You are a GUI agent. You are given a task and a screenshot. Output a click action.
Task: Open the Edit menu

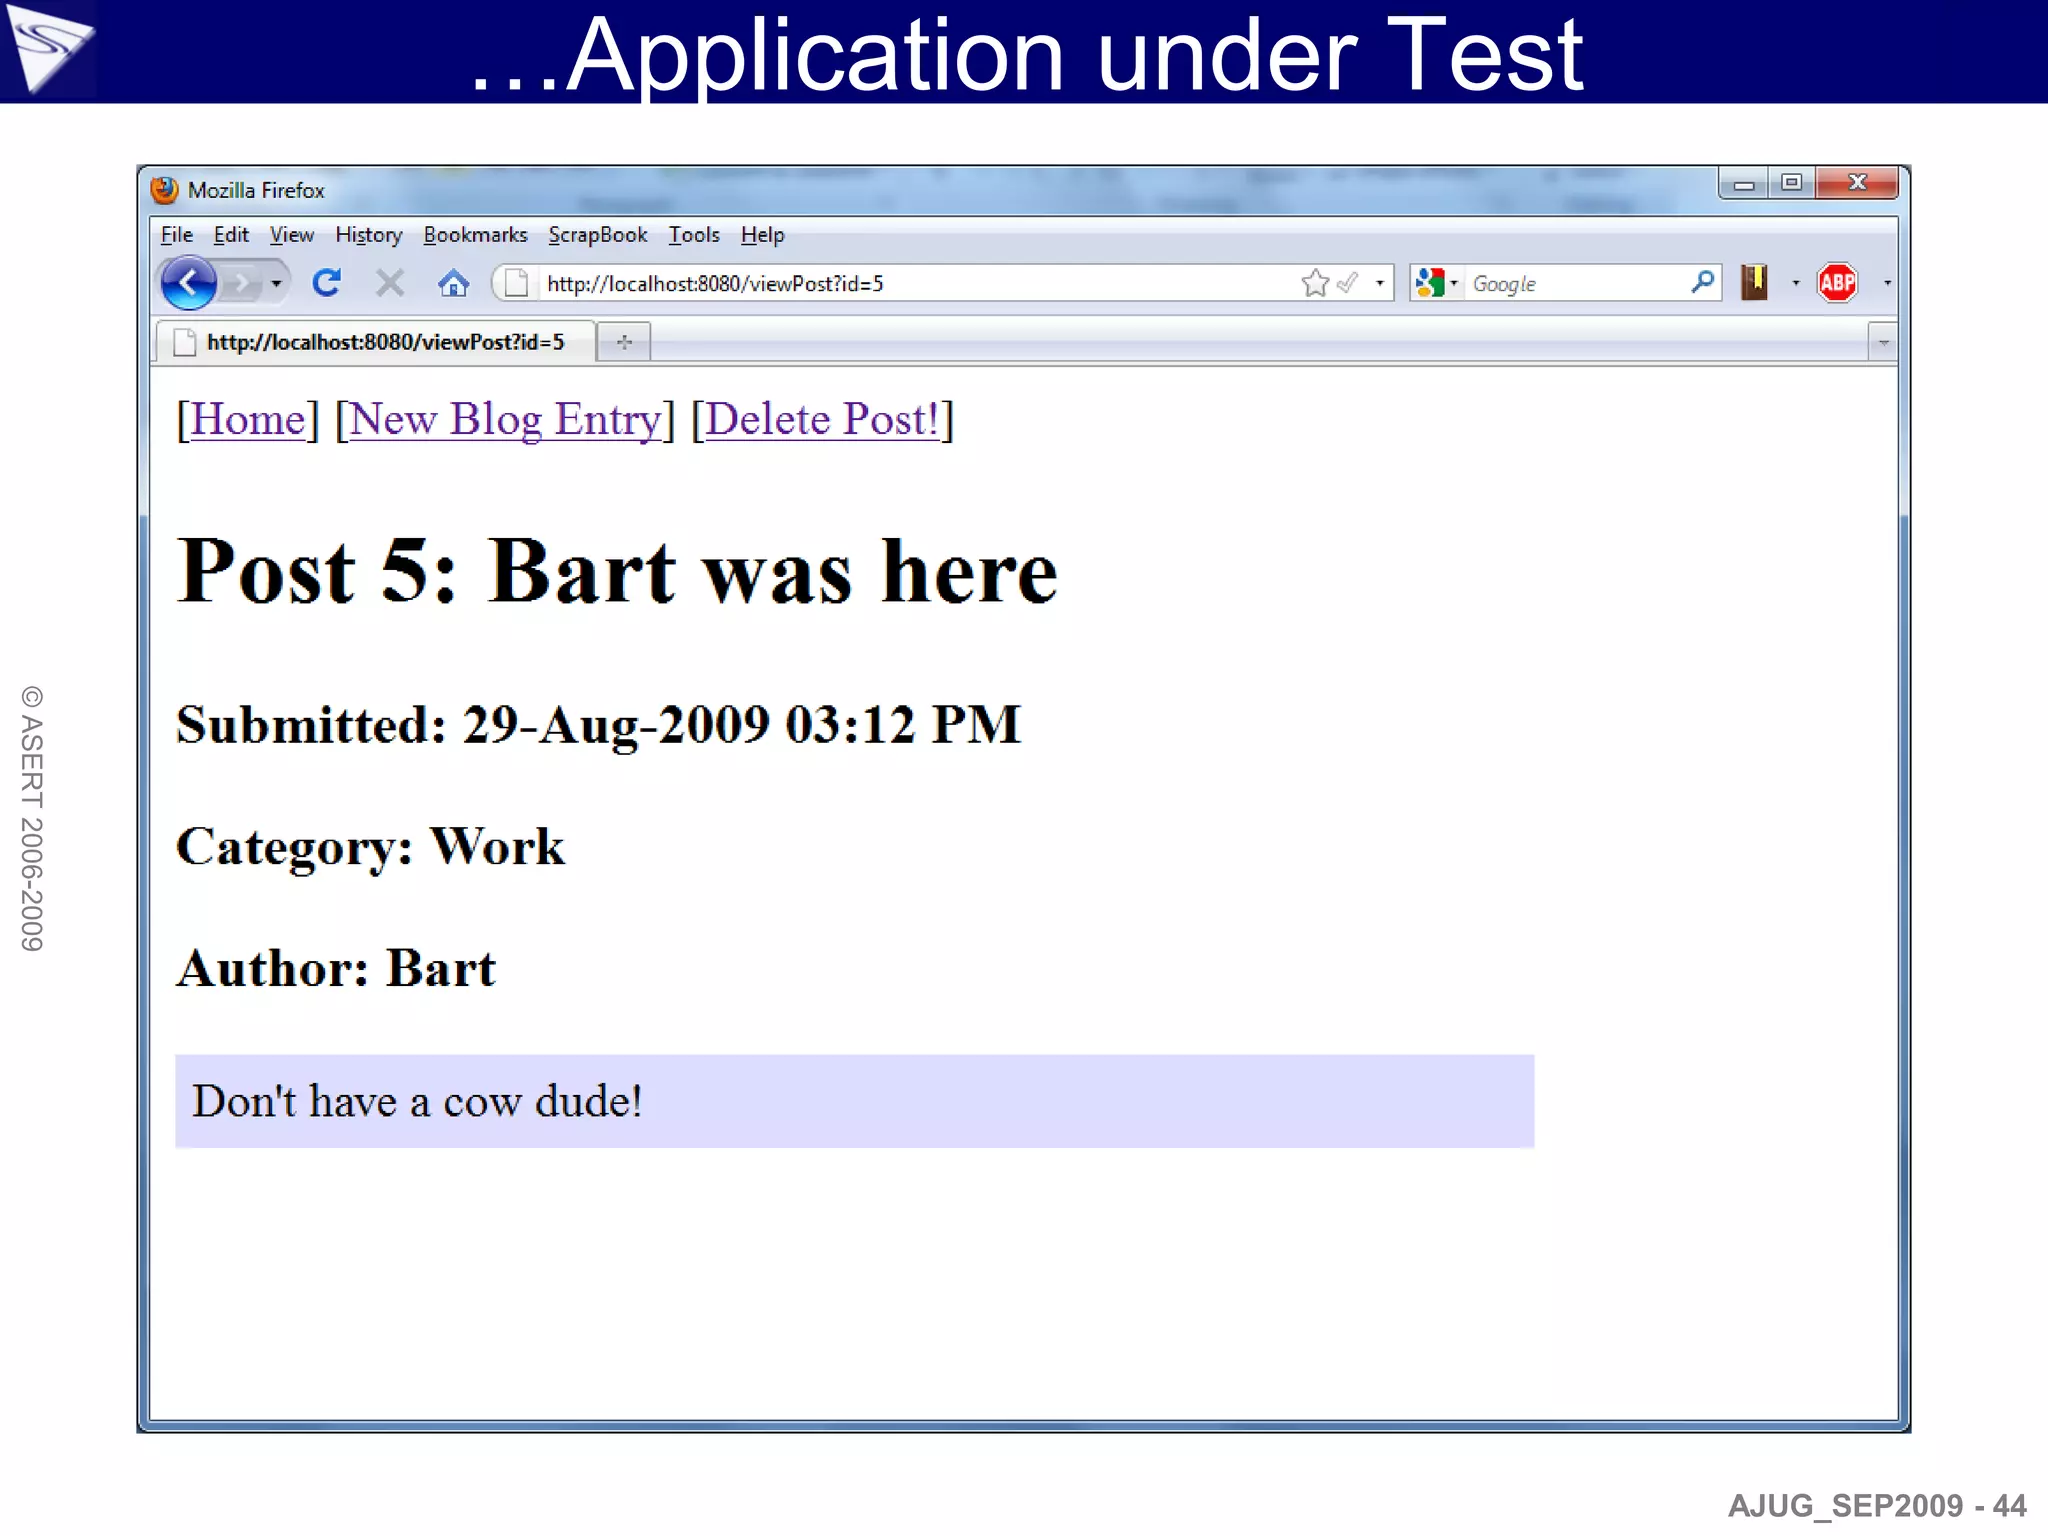point(231,235)
